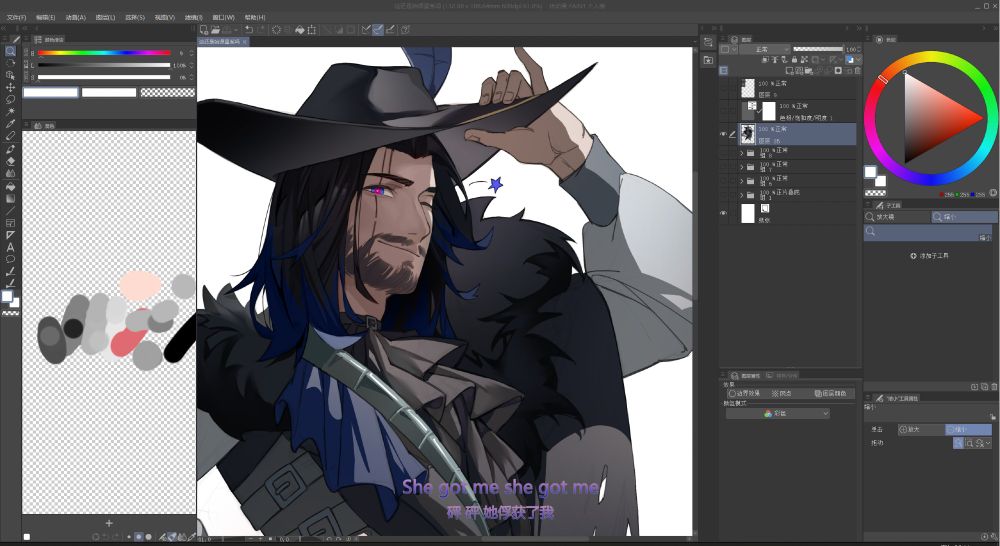Screen dimensions: 1000x546
Task: Select the Lasso selection tool
Action: coord(10,99)
